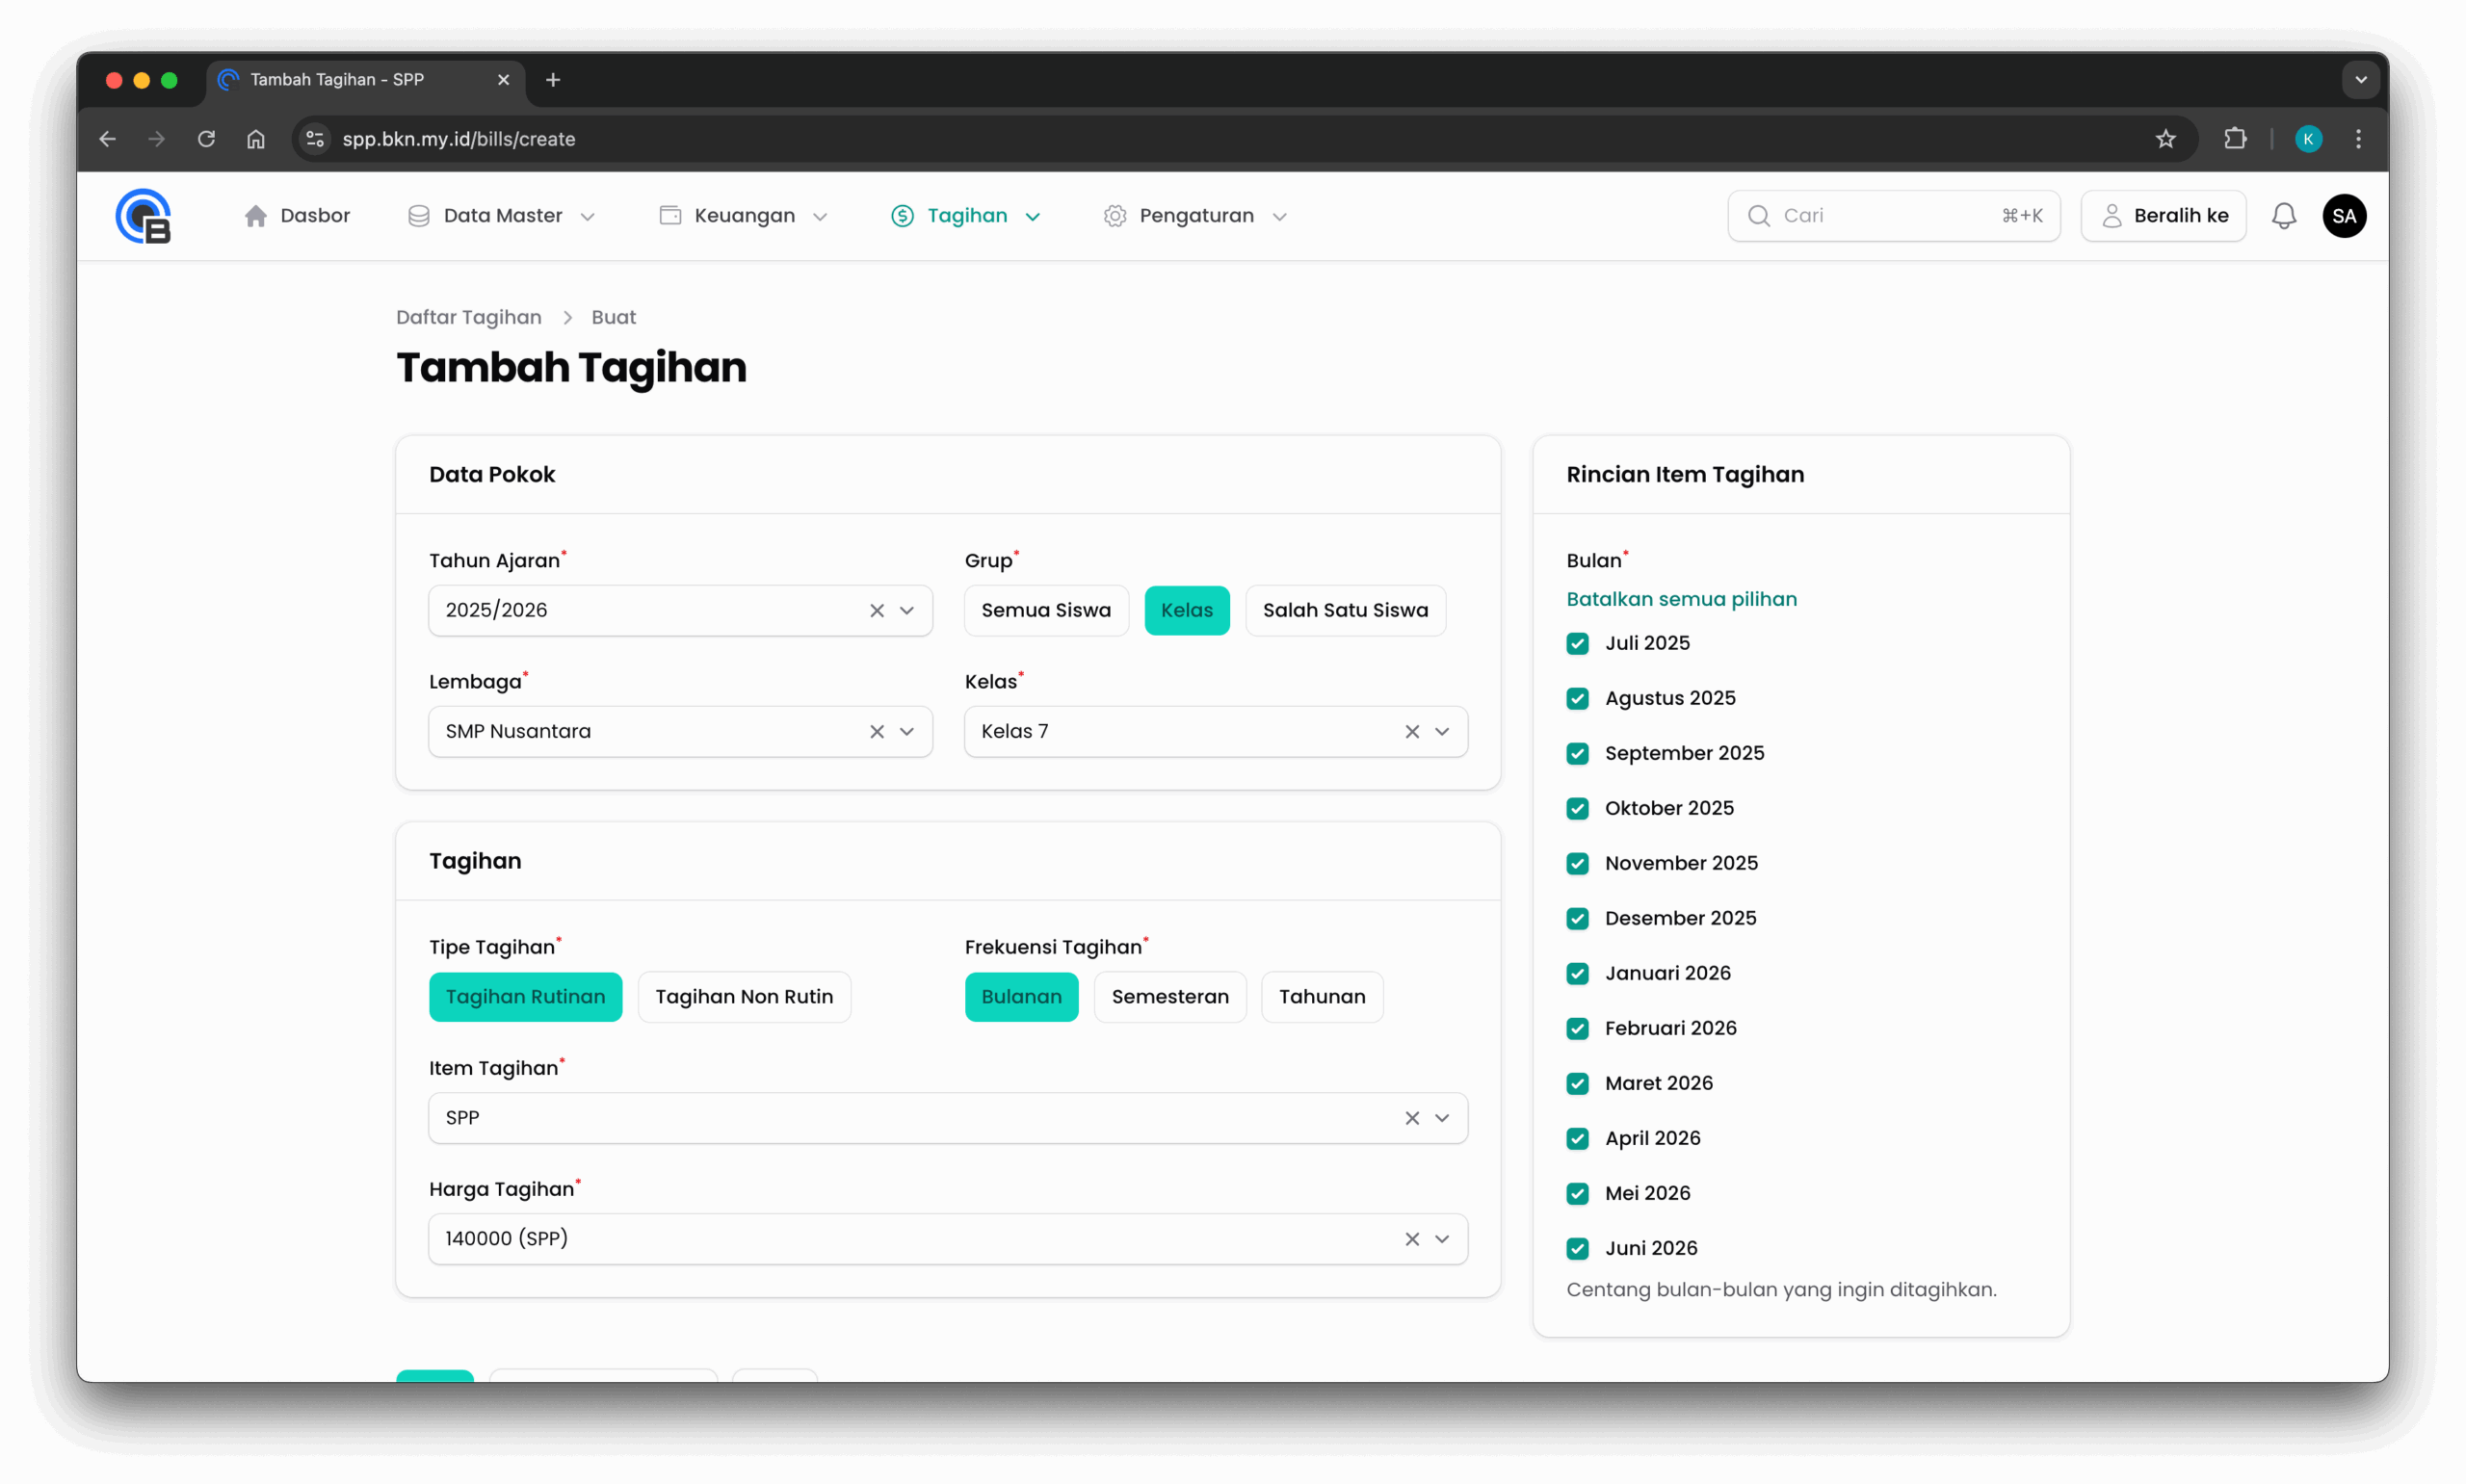Clear the Tahun Ajaran selection
This screenshot has width=2466, height=1484.
coord(876,610)
